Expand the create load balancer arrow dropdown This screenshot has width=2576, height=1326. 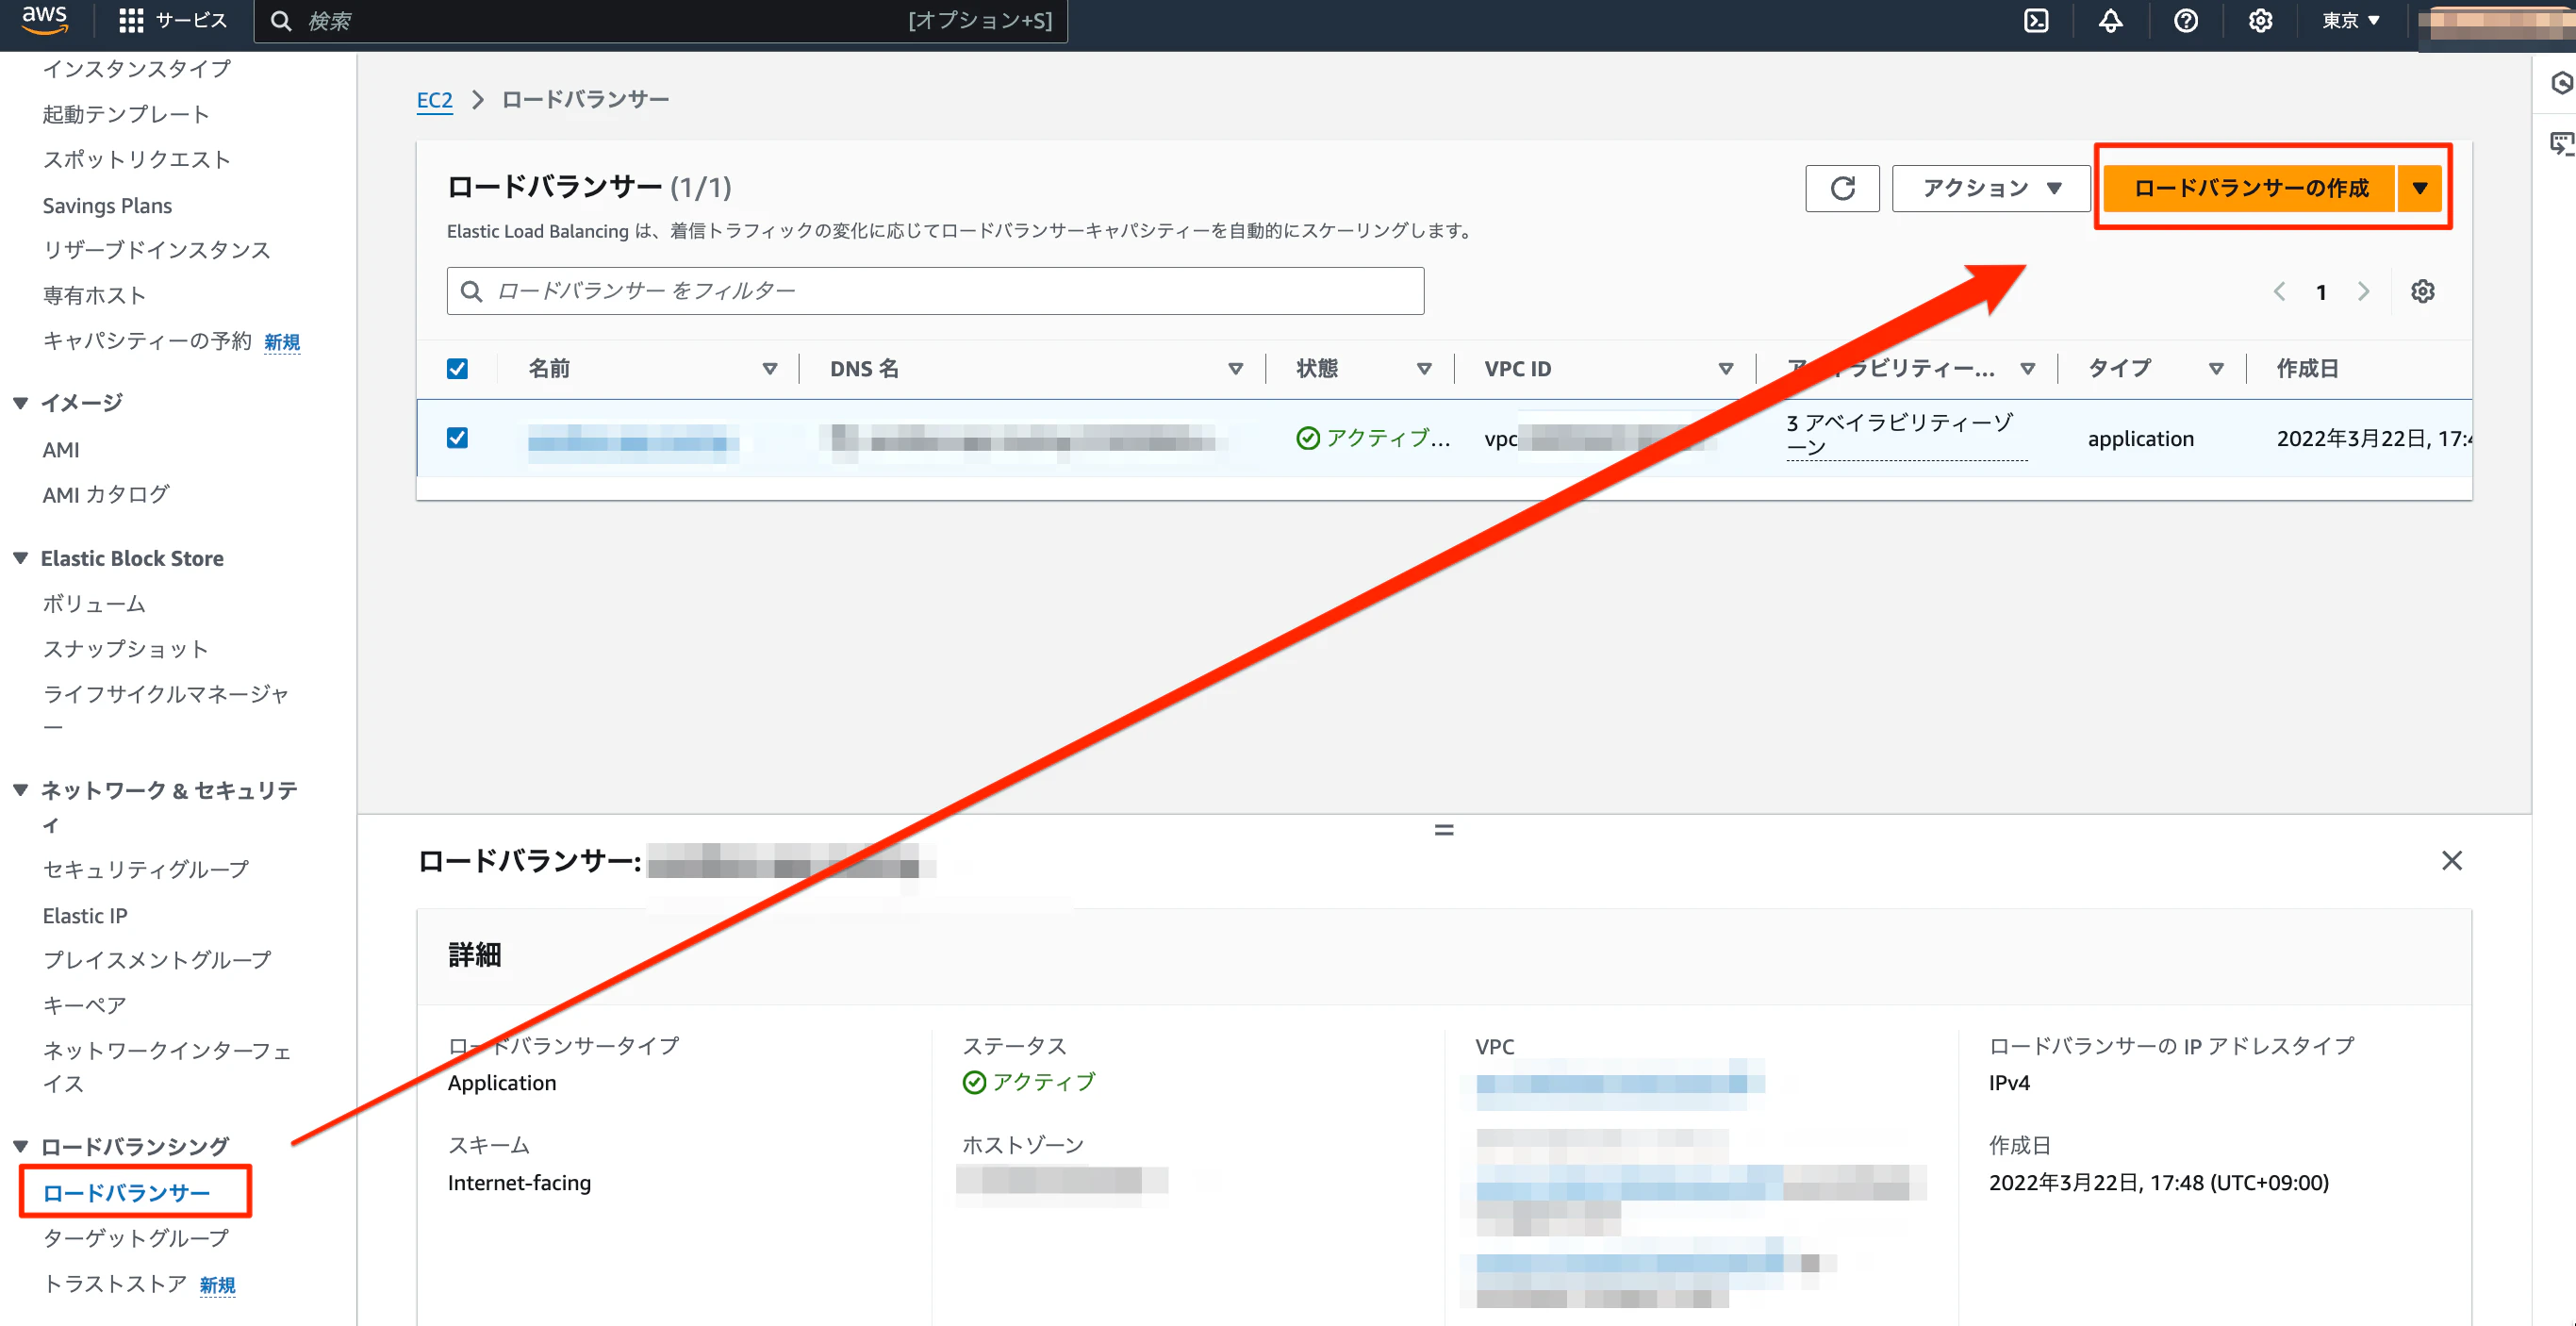(x=2419, y=188)
